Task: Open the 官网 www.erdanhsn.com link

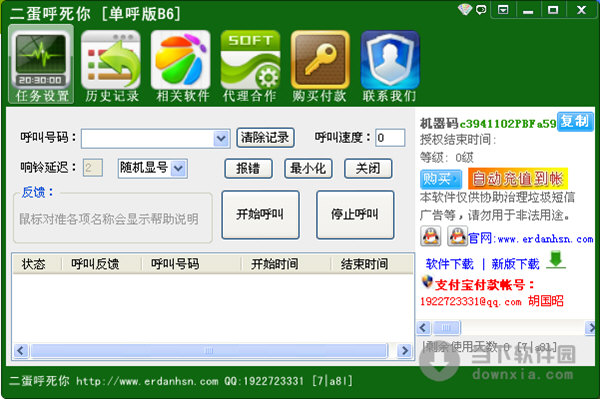Action: [530, 239]
